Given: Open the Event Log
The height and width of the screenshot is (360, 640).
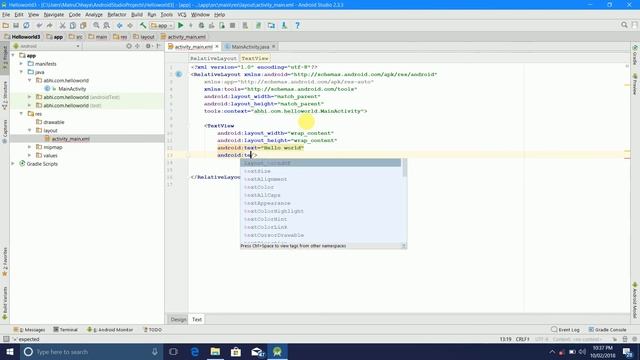Looking at the screenshot, I should (565, 330).
